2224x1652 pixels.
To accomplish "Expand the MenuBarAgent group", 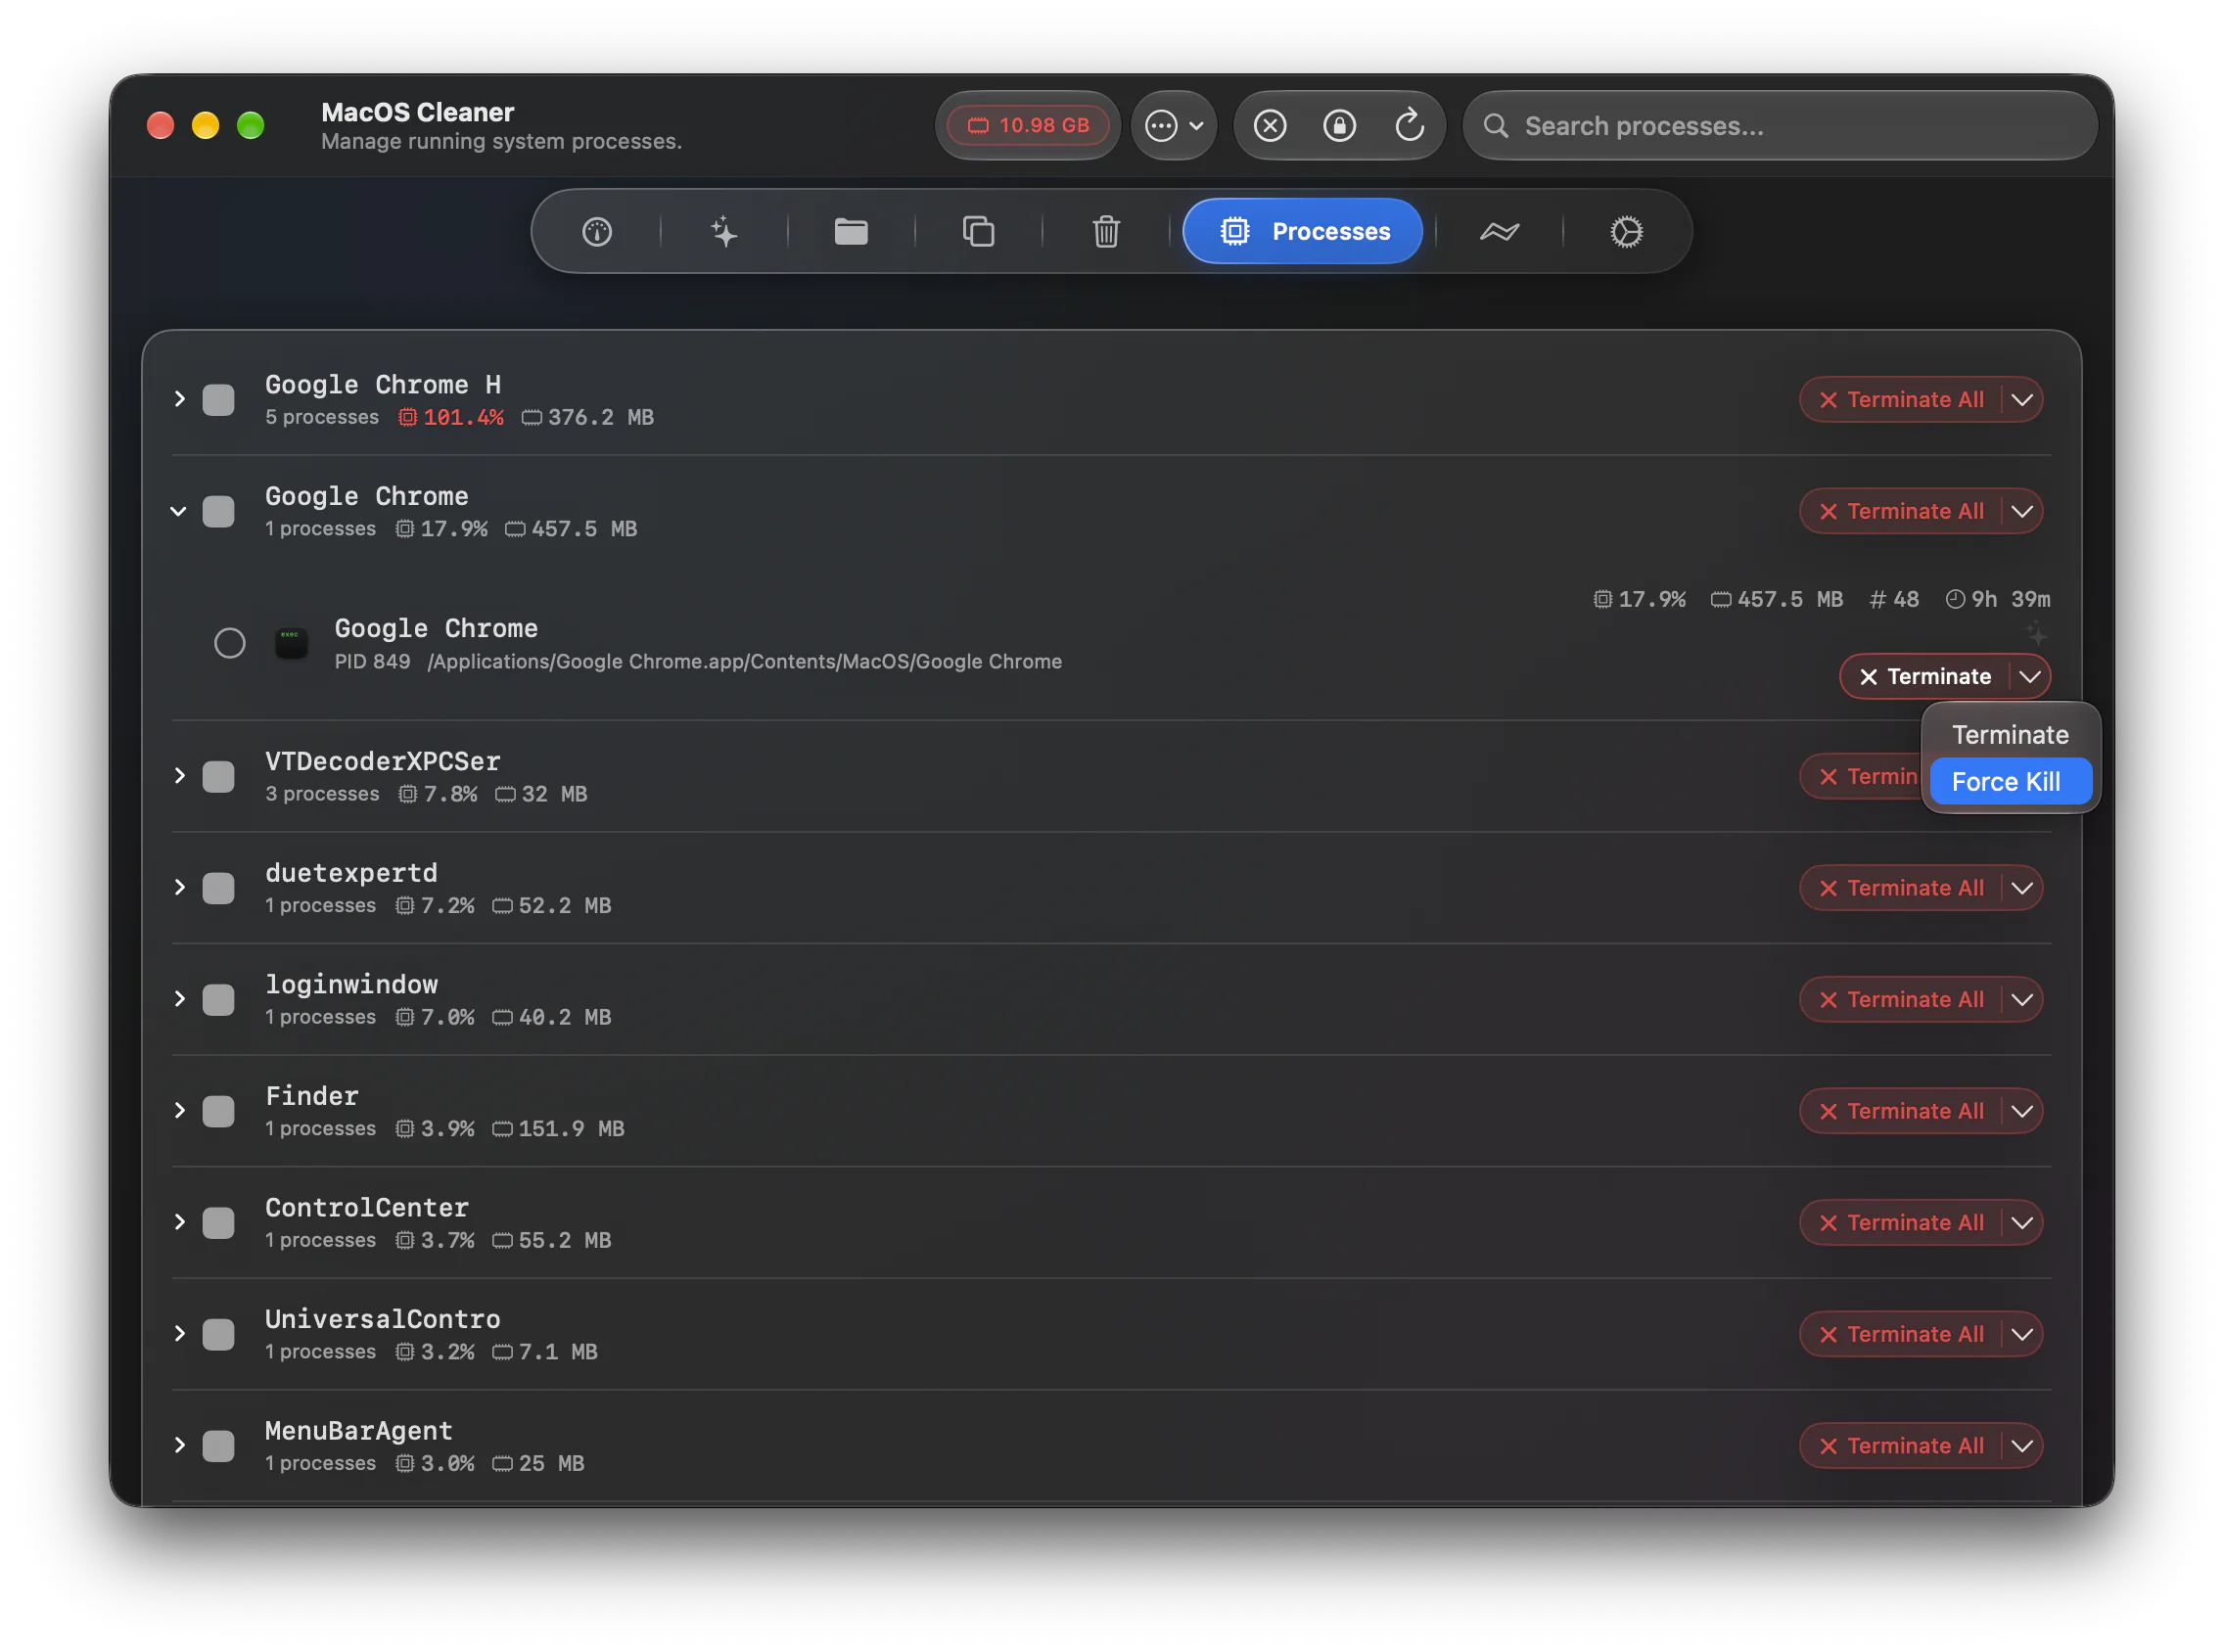I will coord(179,1445).
